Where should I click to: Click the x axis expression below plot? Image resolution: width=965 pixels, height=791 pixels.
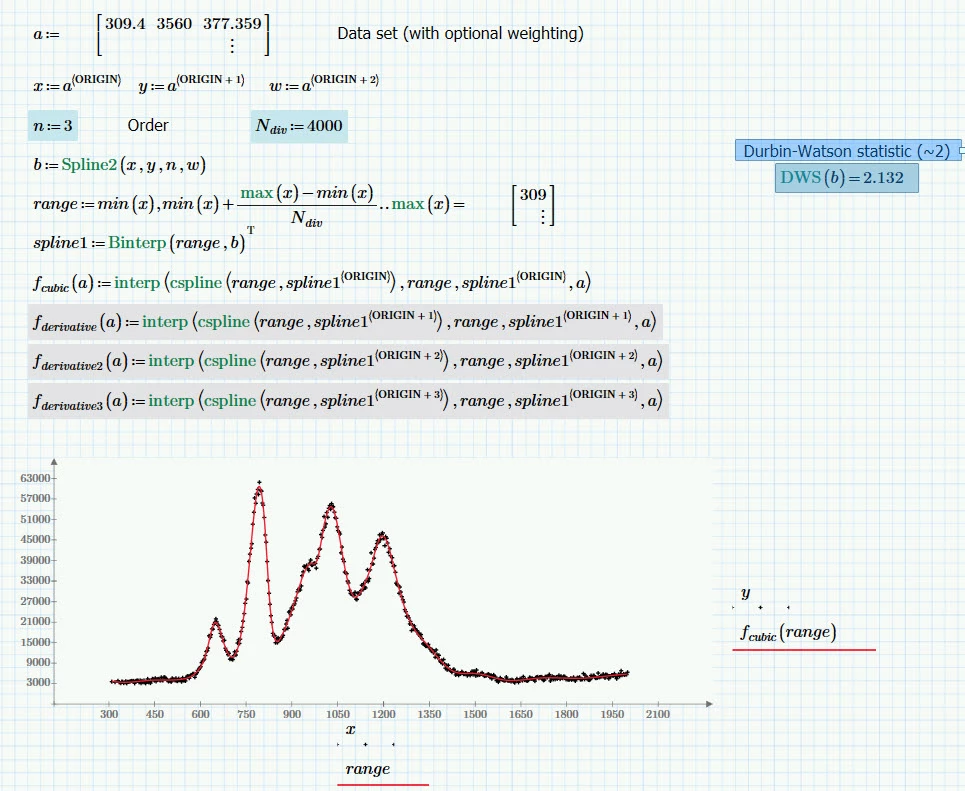coord(351,730)
